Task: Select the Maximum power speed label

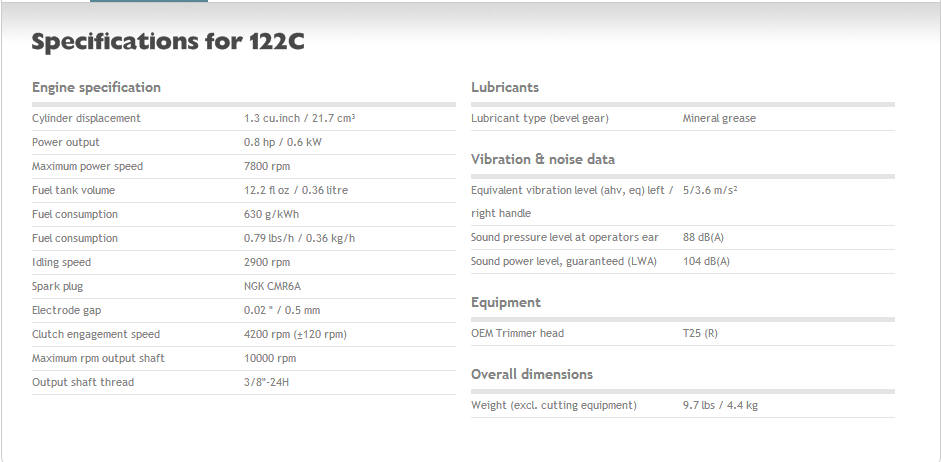Action: click(x=87, y=166)
